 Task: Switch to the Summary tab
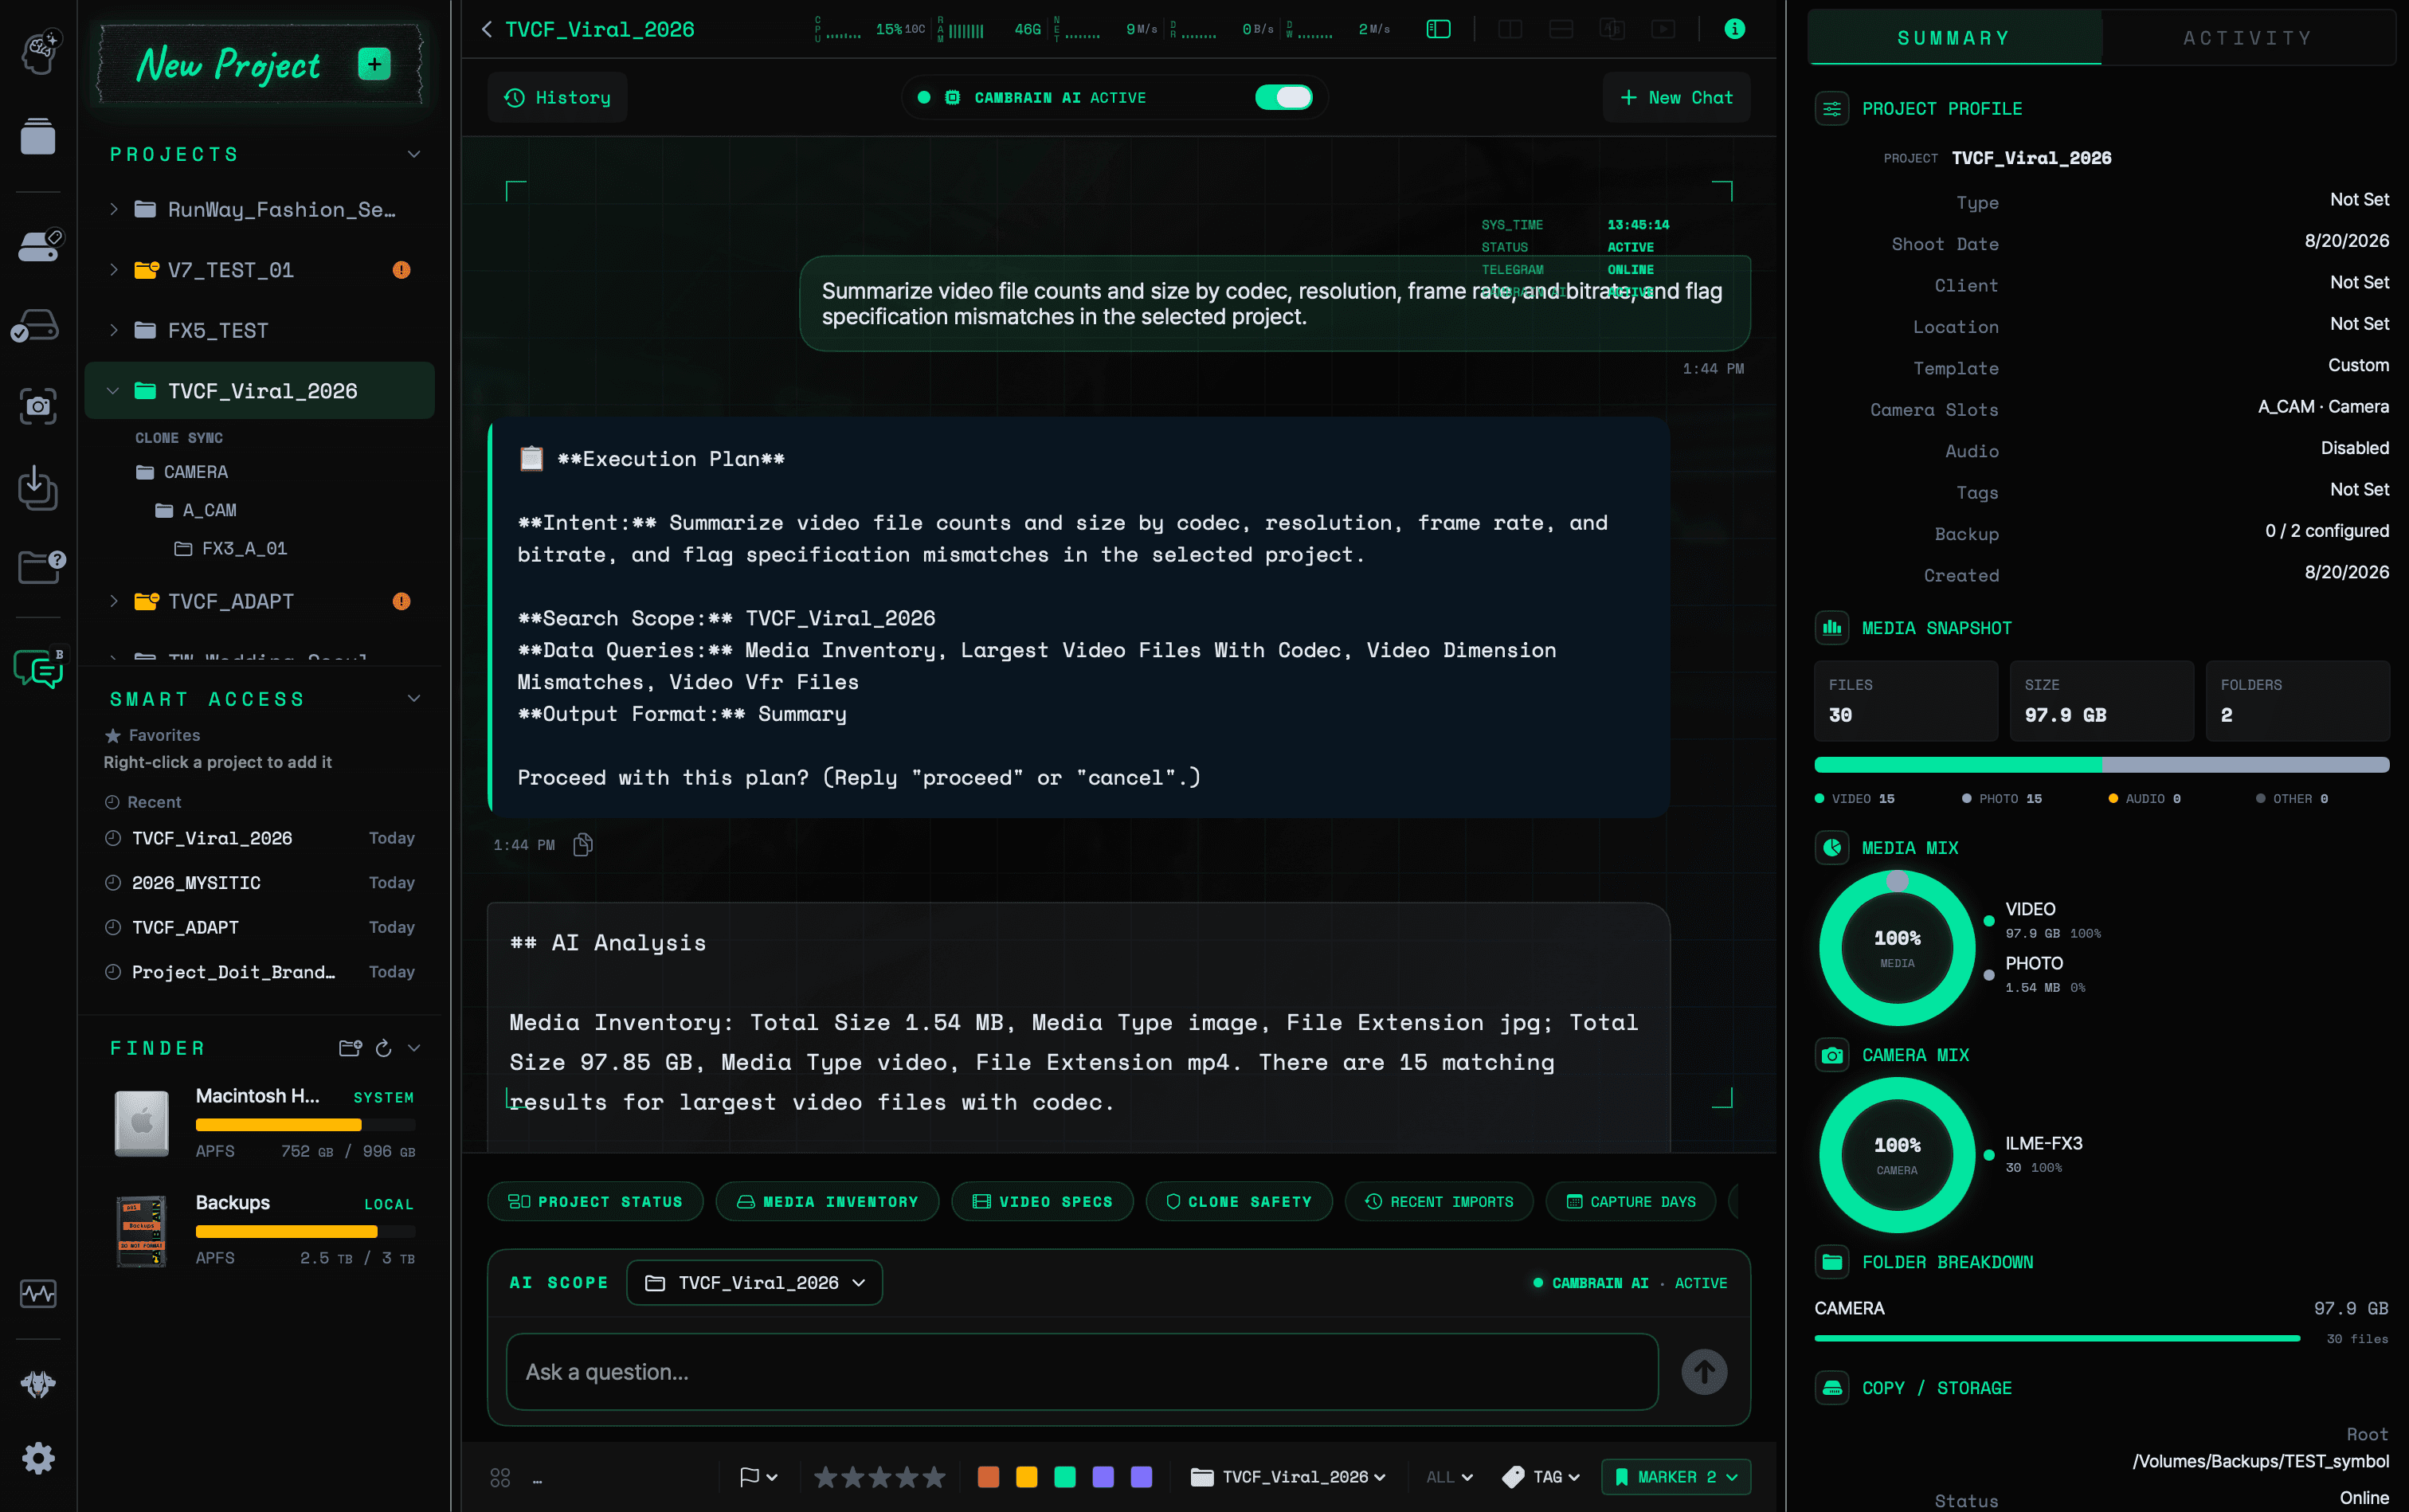1954,38
